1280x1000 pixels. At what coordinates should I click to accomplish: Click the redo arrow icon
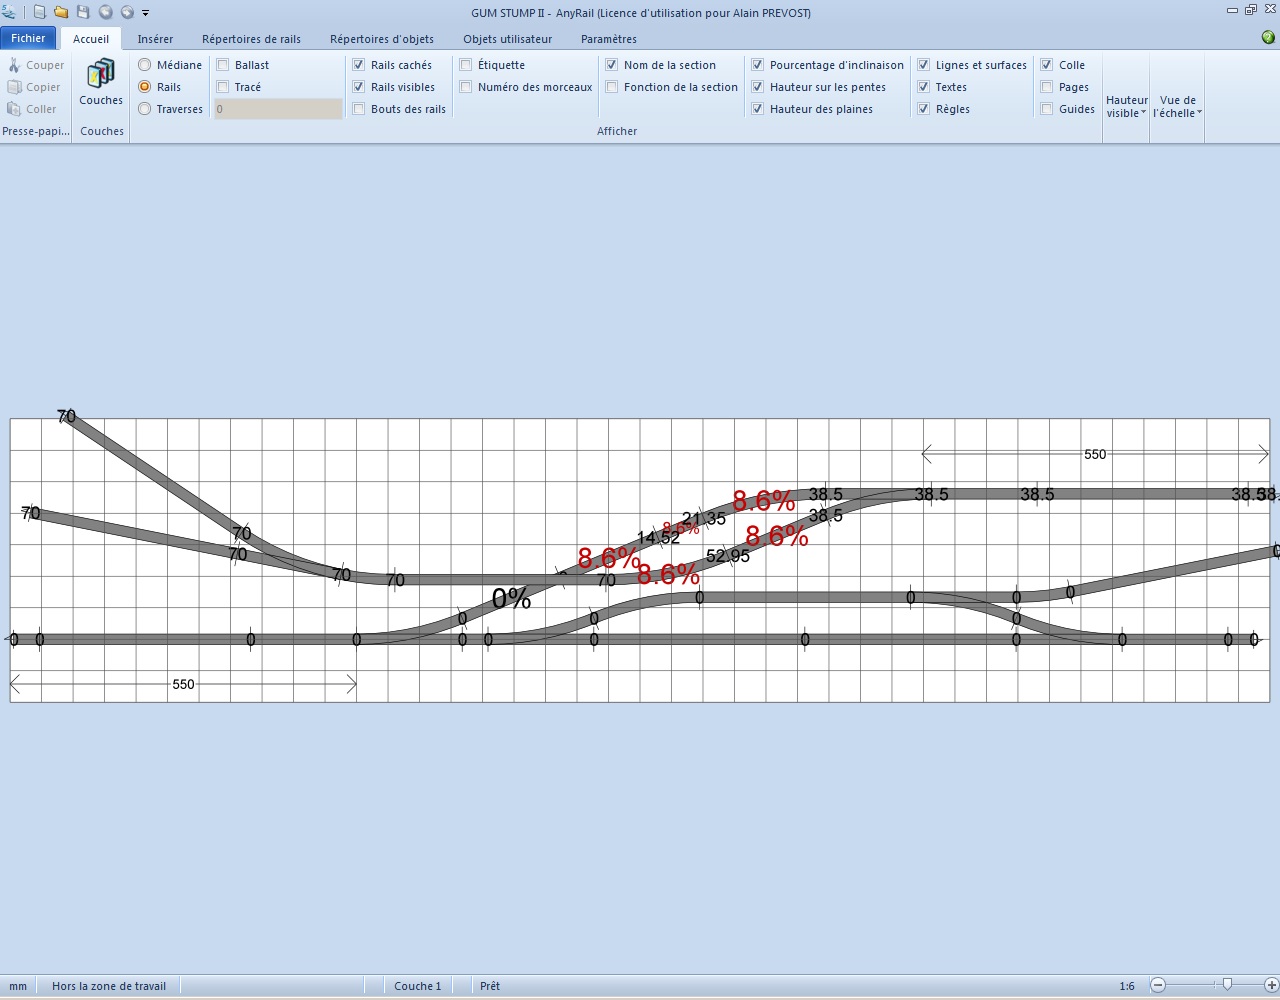127,12
